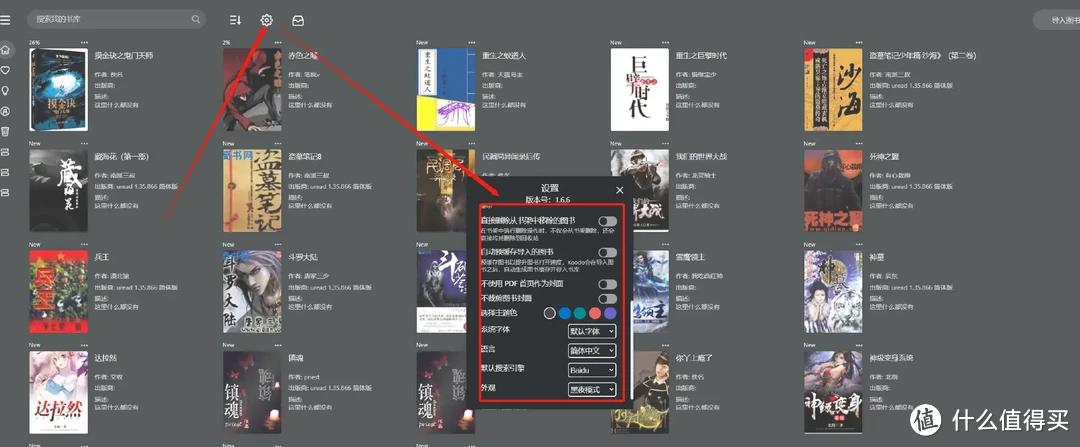Viewport: 1080px width, 447px height.
Task: Click the search magnifier icon
Action: pos(196,20)
